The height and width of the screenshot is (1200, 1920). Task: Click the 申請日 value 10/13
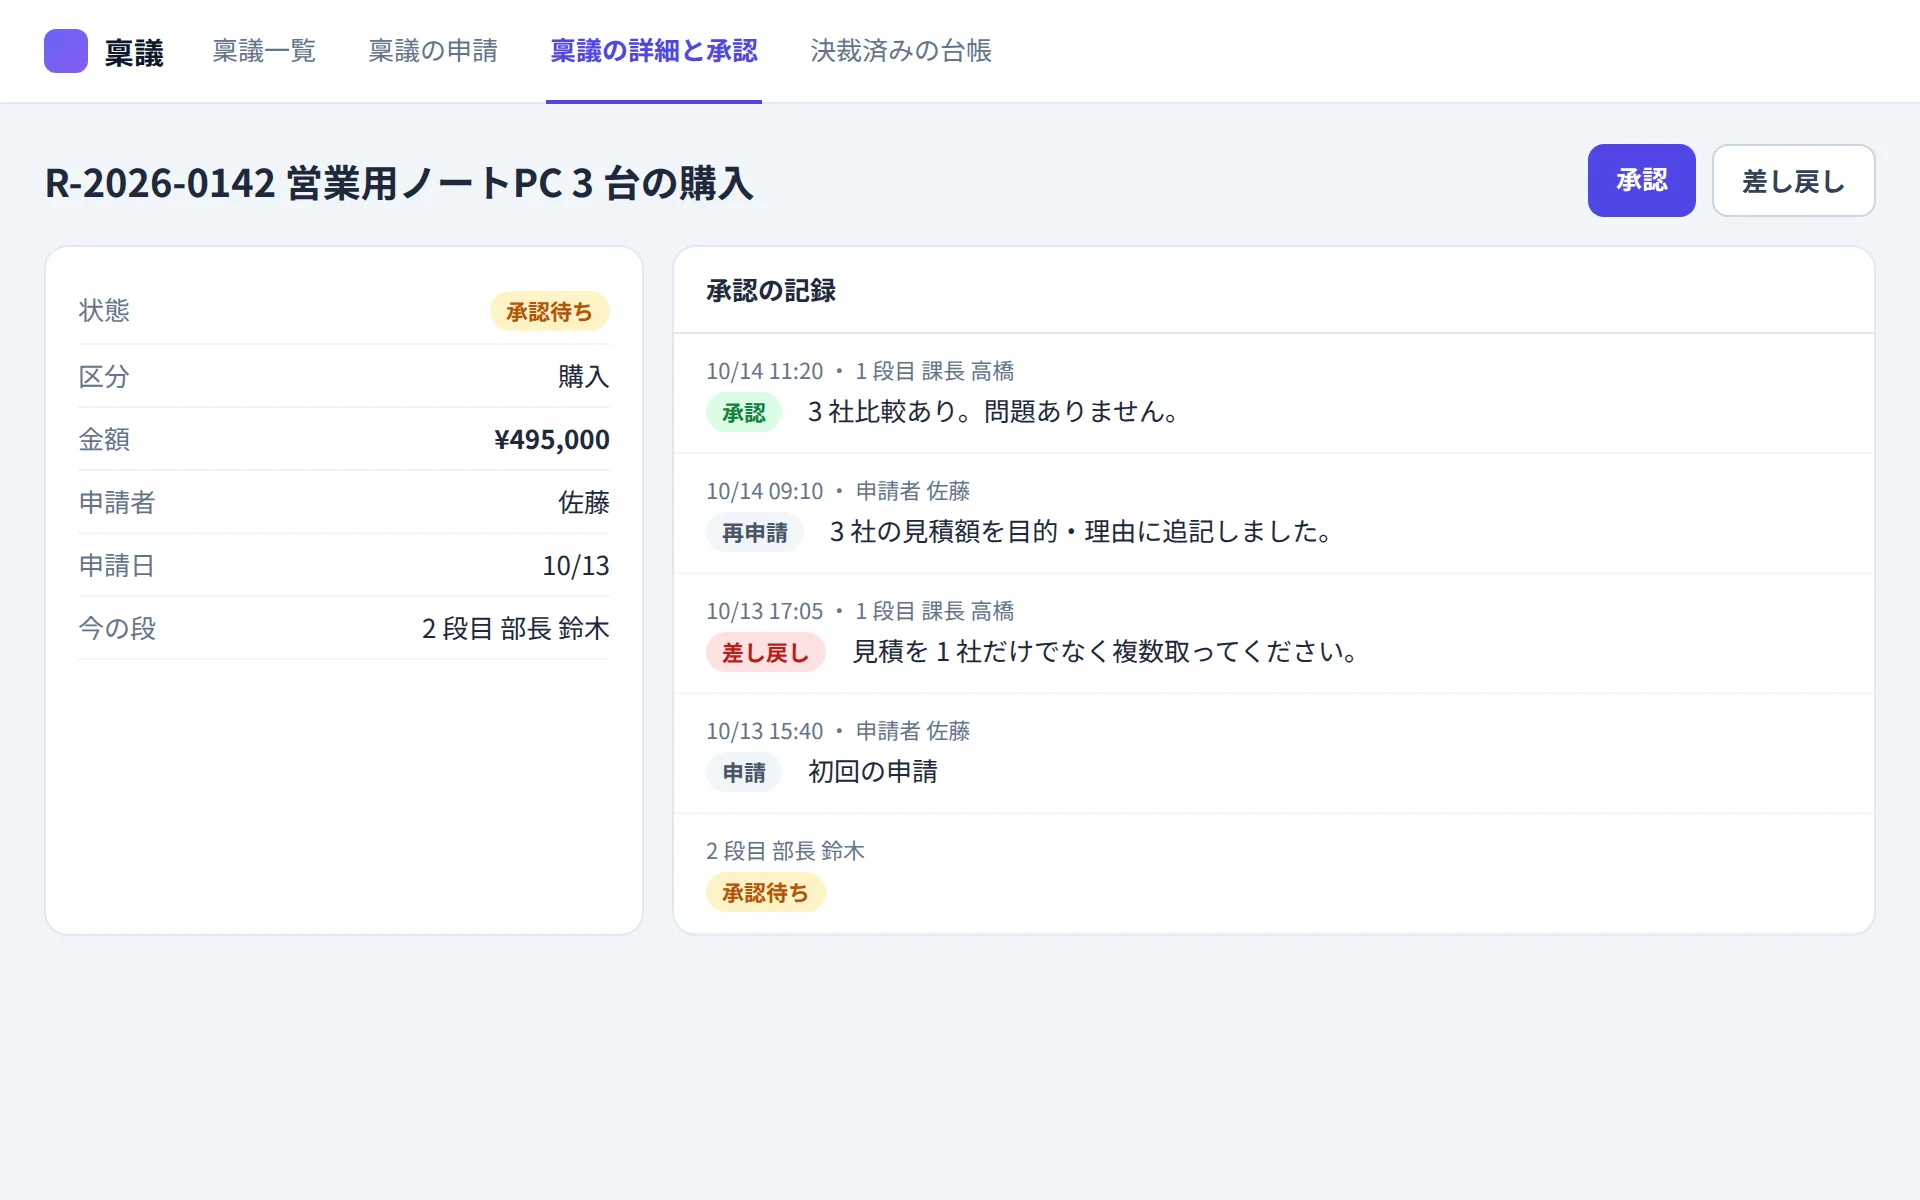click(x=575, y=565)
